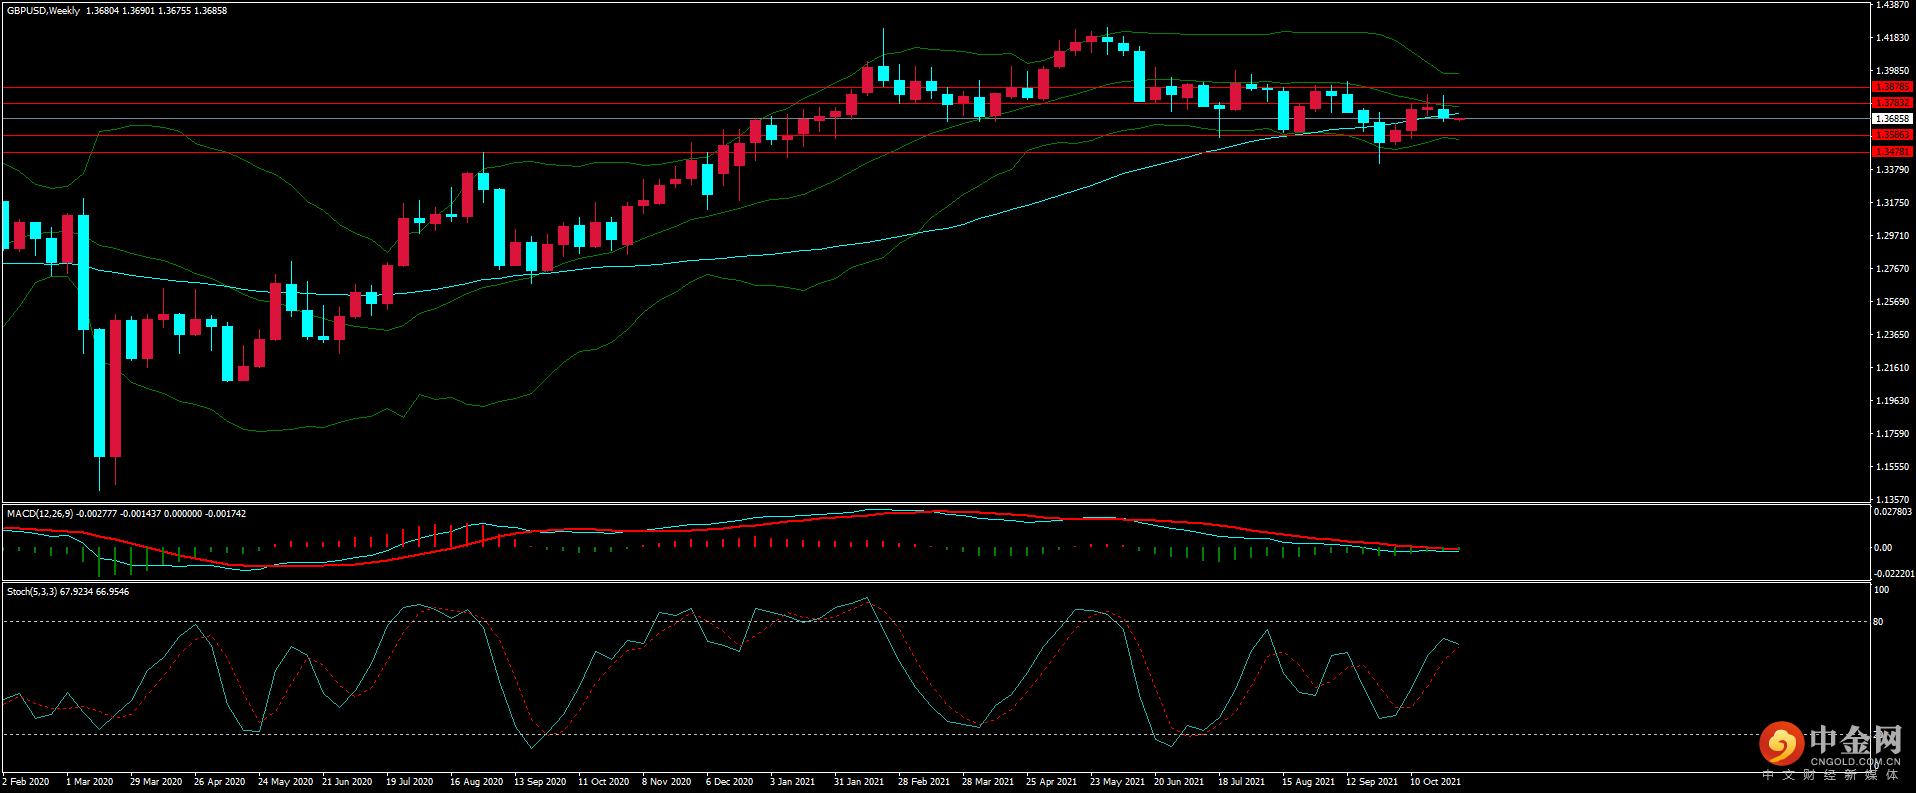Screen dimensions: 1916x793
Task: Click the 19 Jul 2020 date label
Action: (410, 782)
